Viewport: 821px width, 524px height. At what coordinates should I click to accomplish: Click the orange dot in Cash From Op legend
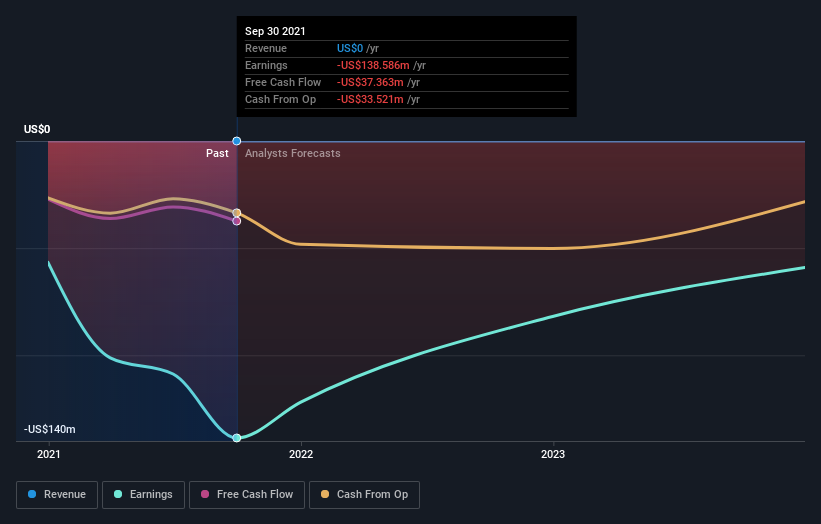(x=325, y=494)
